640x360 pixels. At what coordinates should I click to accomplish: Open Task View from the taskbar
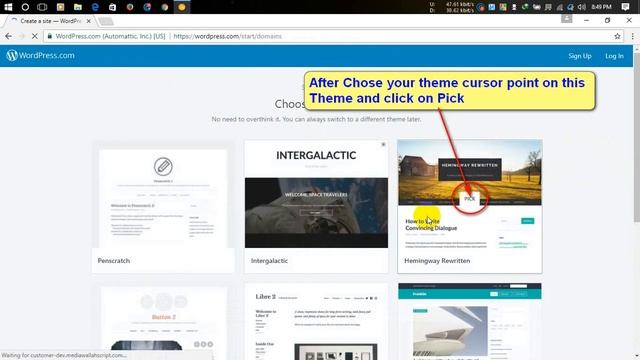click(42, 7)
